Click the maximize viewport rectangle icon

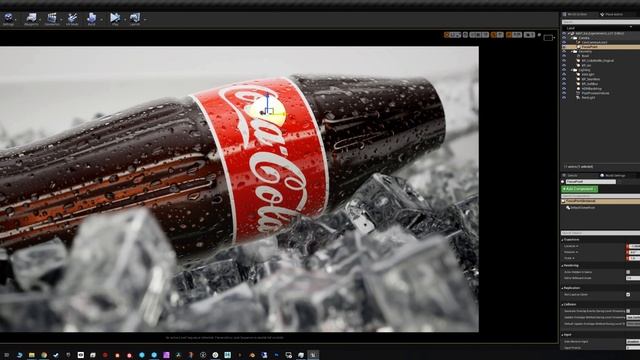[549, 38]
